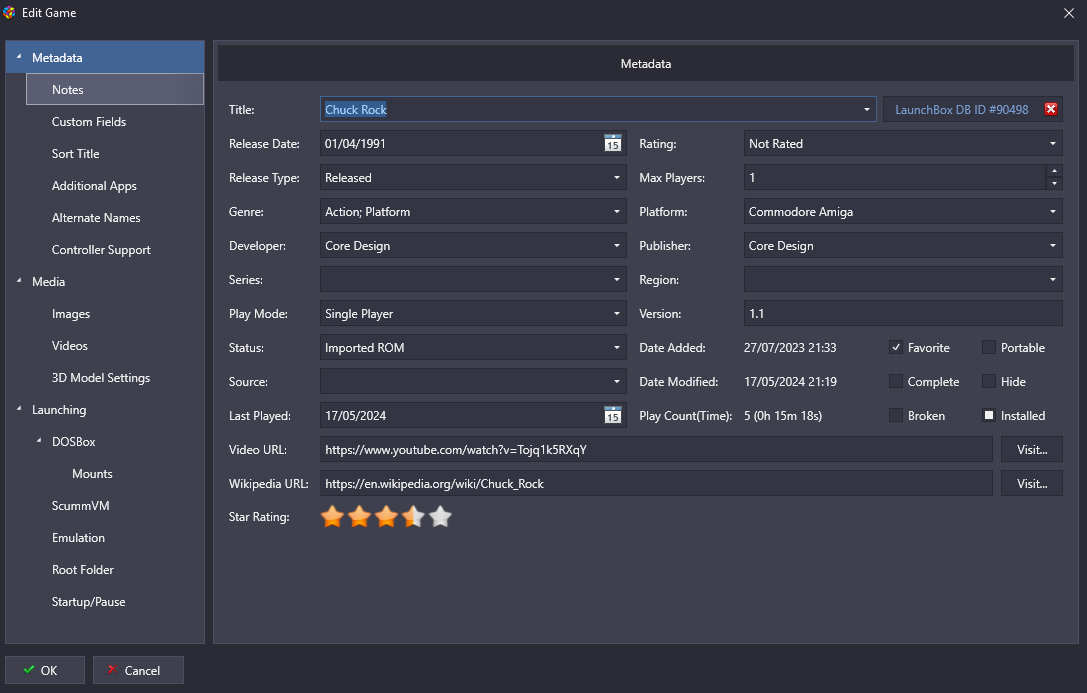Increase Max Players with up arrow
This screenshot has height=693, width=1087.
point(1054,170)
